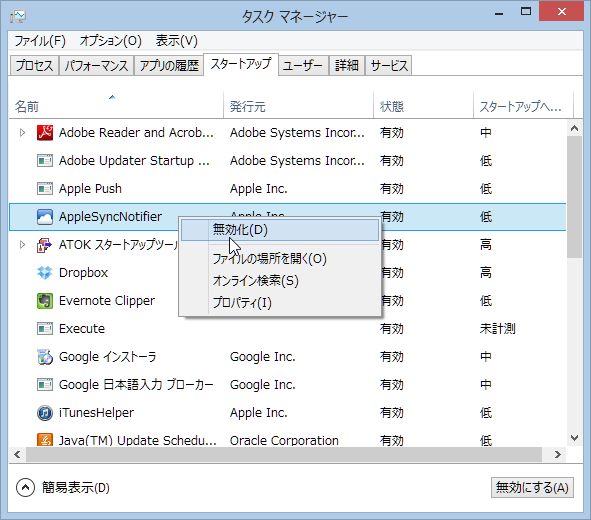This screenshot has height=520, width=591.
Task: Select the 'Execute' row name
Action: tap(82, 329)
